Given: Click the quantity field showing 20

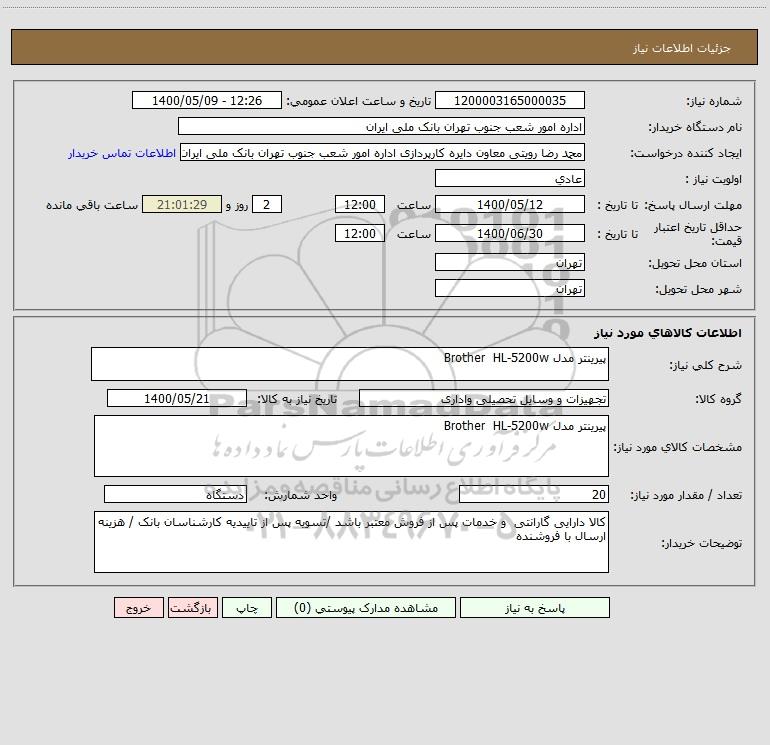Looking at the screenshot, I should [x=534, y=494].
